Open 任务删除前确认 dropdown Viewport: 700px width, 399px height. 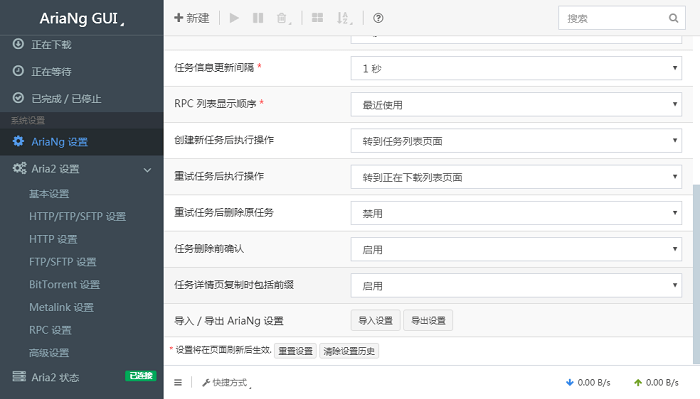pyautogui.click(x=516, y=249)
